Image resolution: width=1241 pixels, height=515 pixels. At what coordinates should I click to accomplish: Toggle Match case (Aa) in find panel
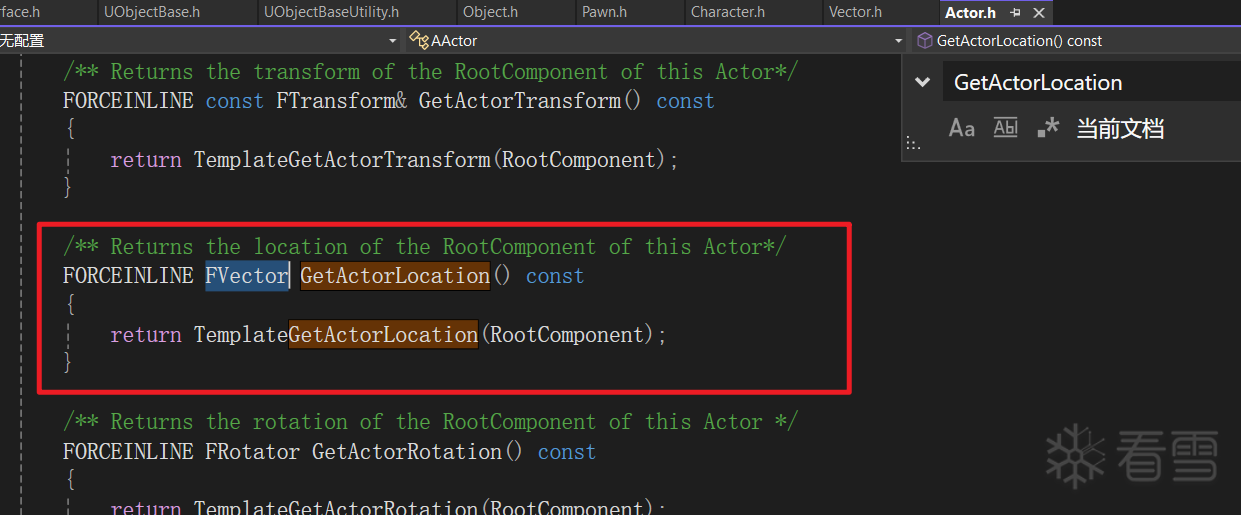[961, 128]
